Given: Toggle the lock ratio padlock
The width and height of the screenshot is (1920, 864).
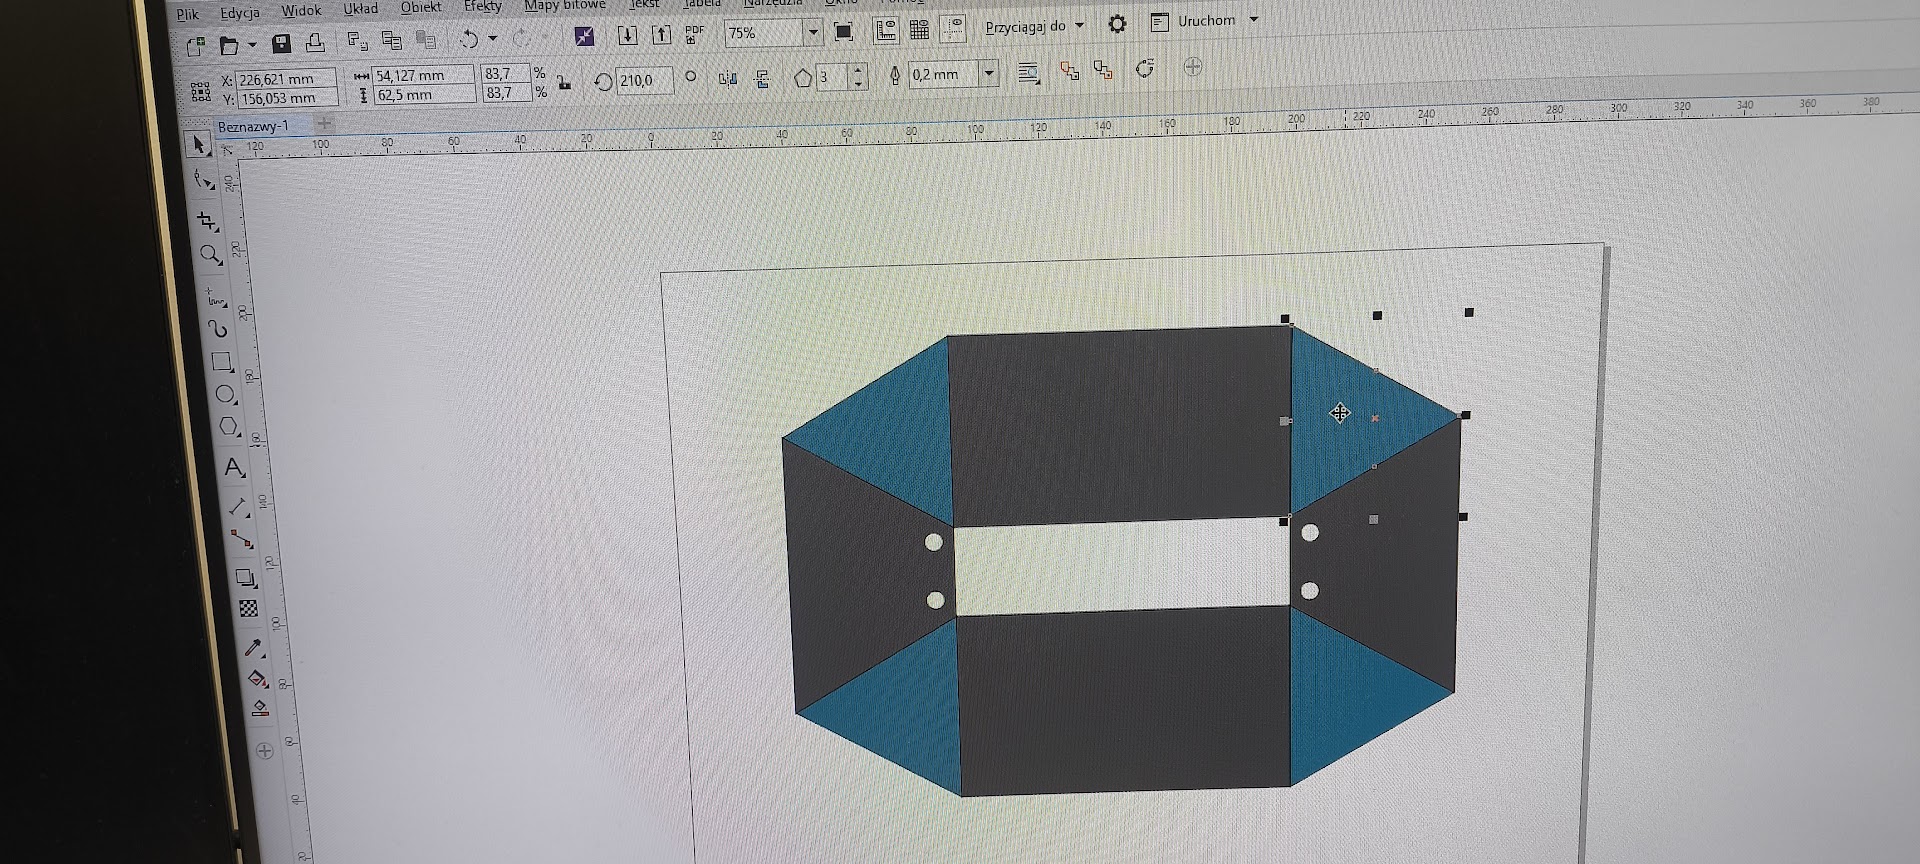Looking at the screenshot, I should 565,83.
